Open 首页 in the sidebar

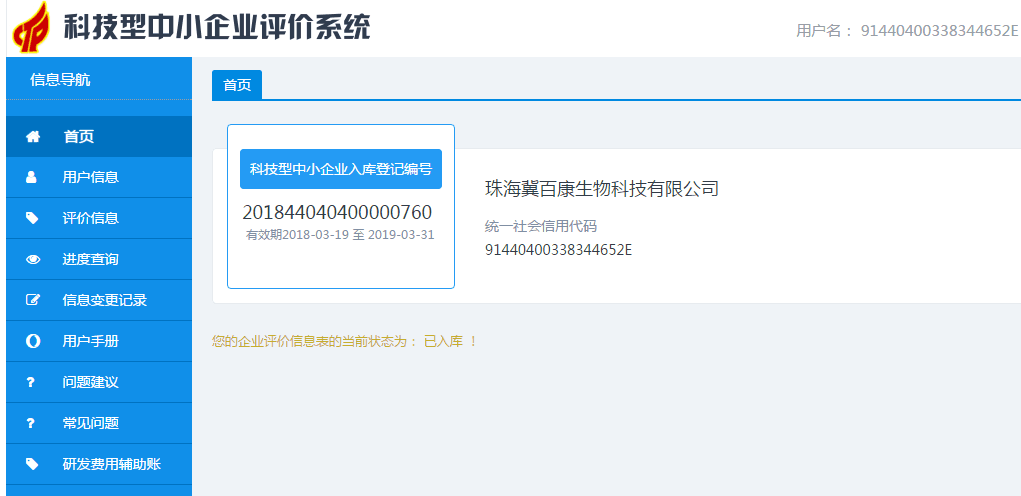[x=99, y=137]
